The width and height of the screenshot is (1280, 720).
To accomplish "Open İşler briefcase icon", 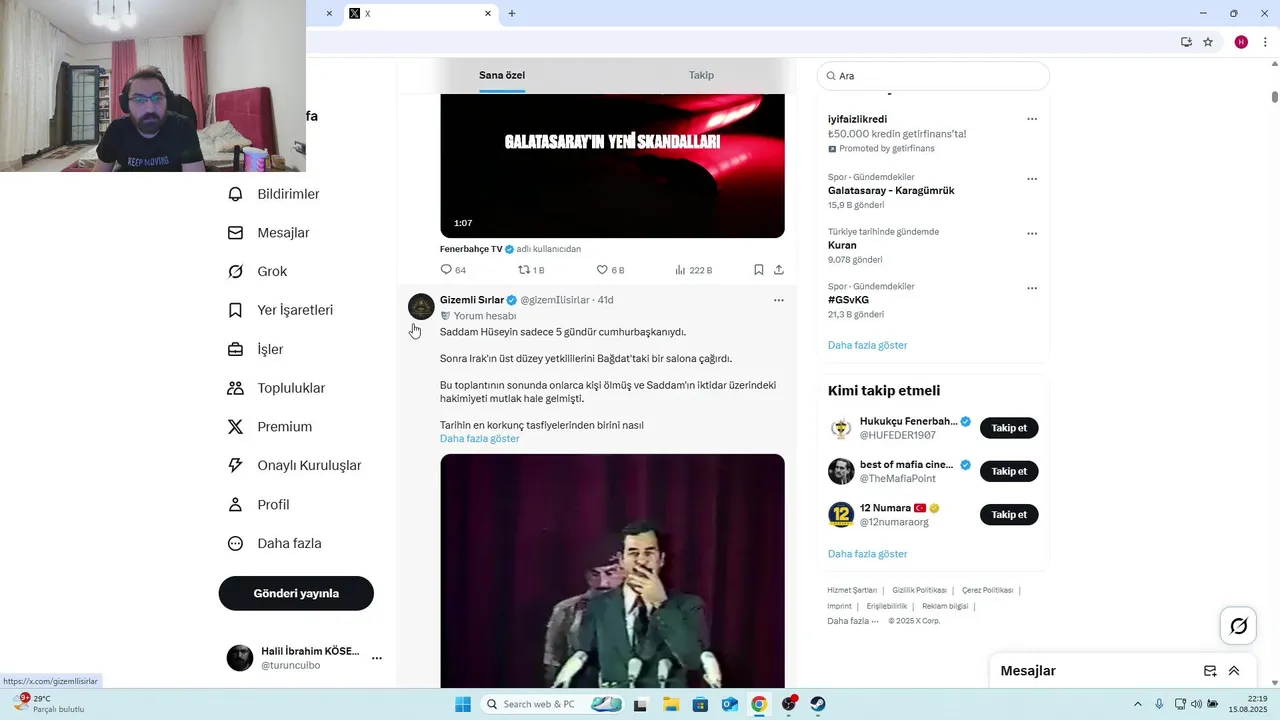I will (x=236, y=349).
